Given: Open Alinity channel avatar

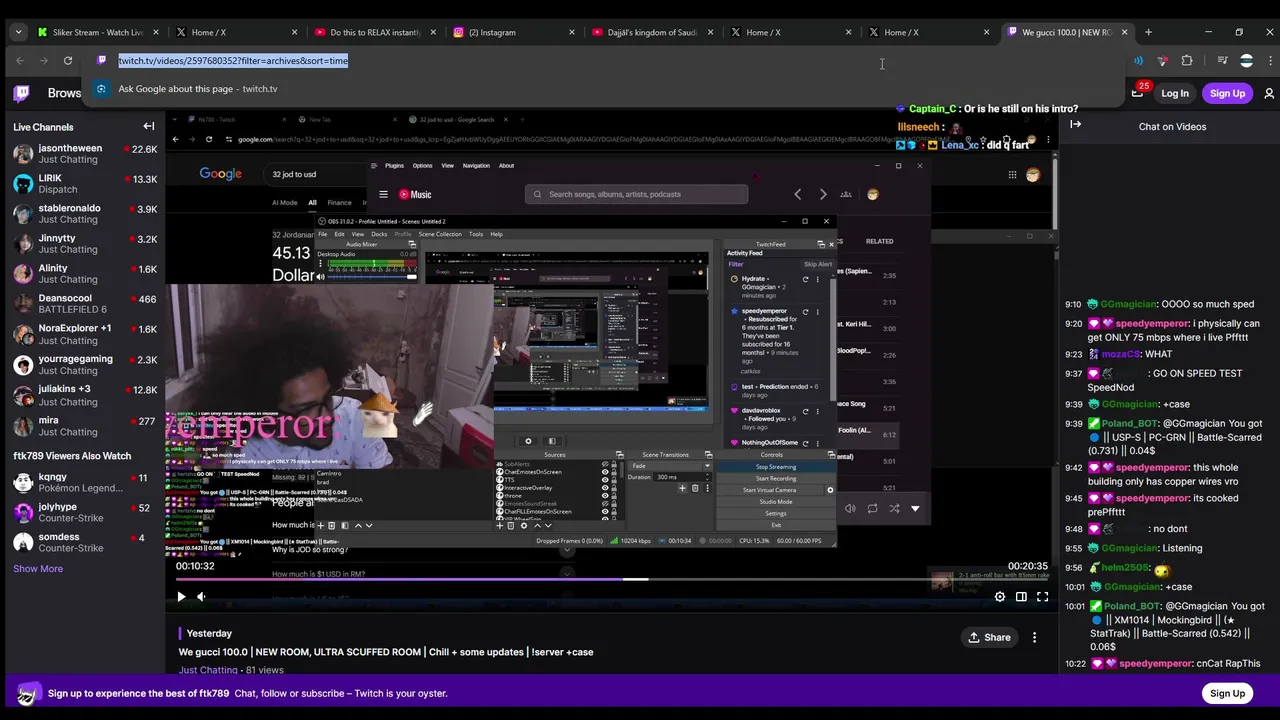Looking at the screenshot, I should click(x=23, y=274).
